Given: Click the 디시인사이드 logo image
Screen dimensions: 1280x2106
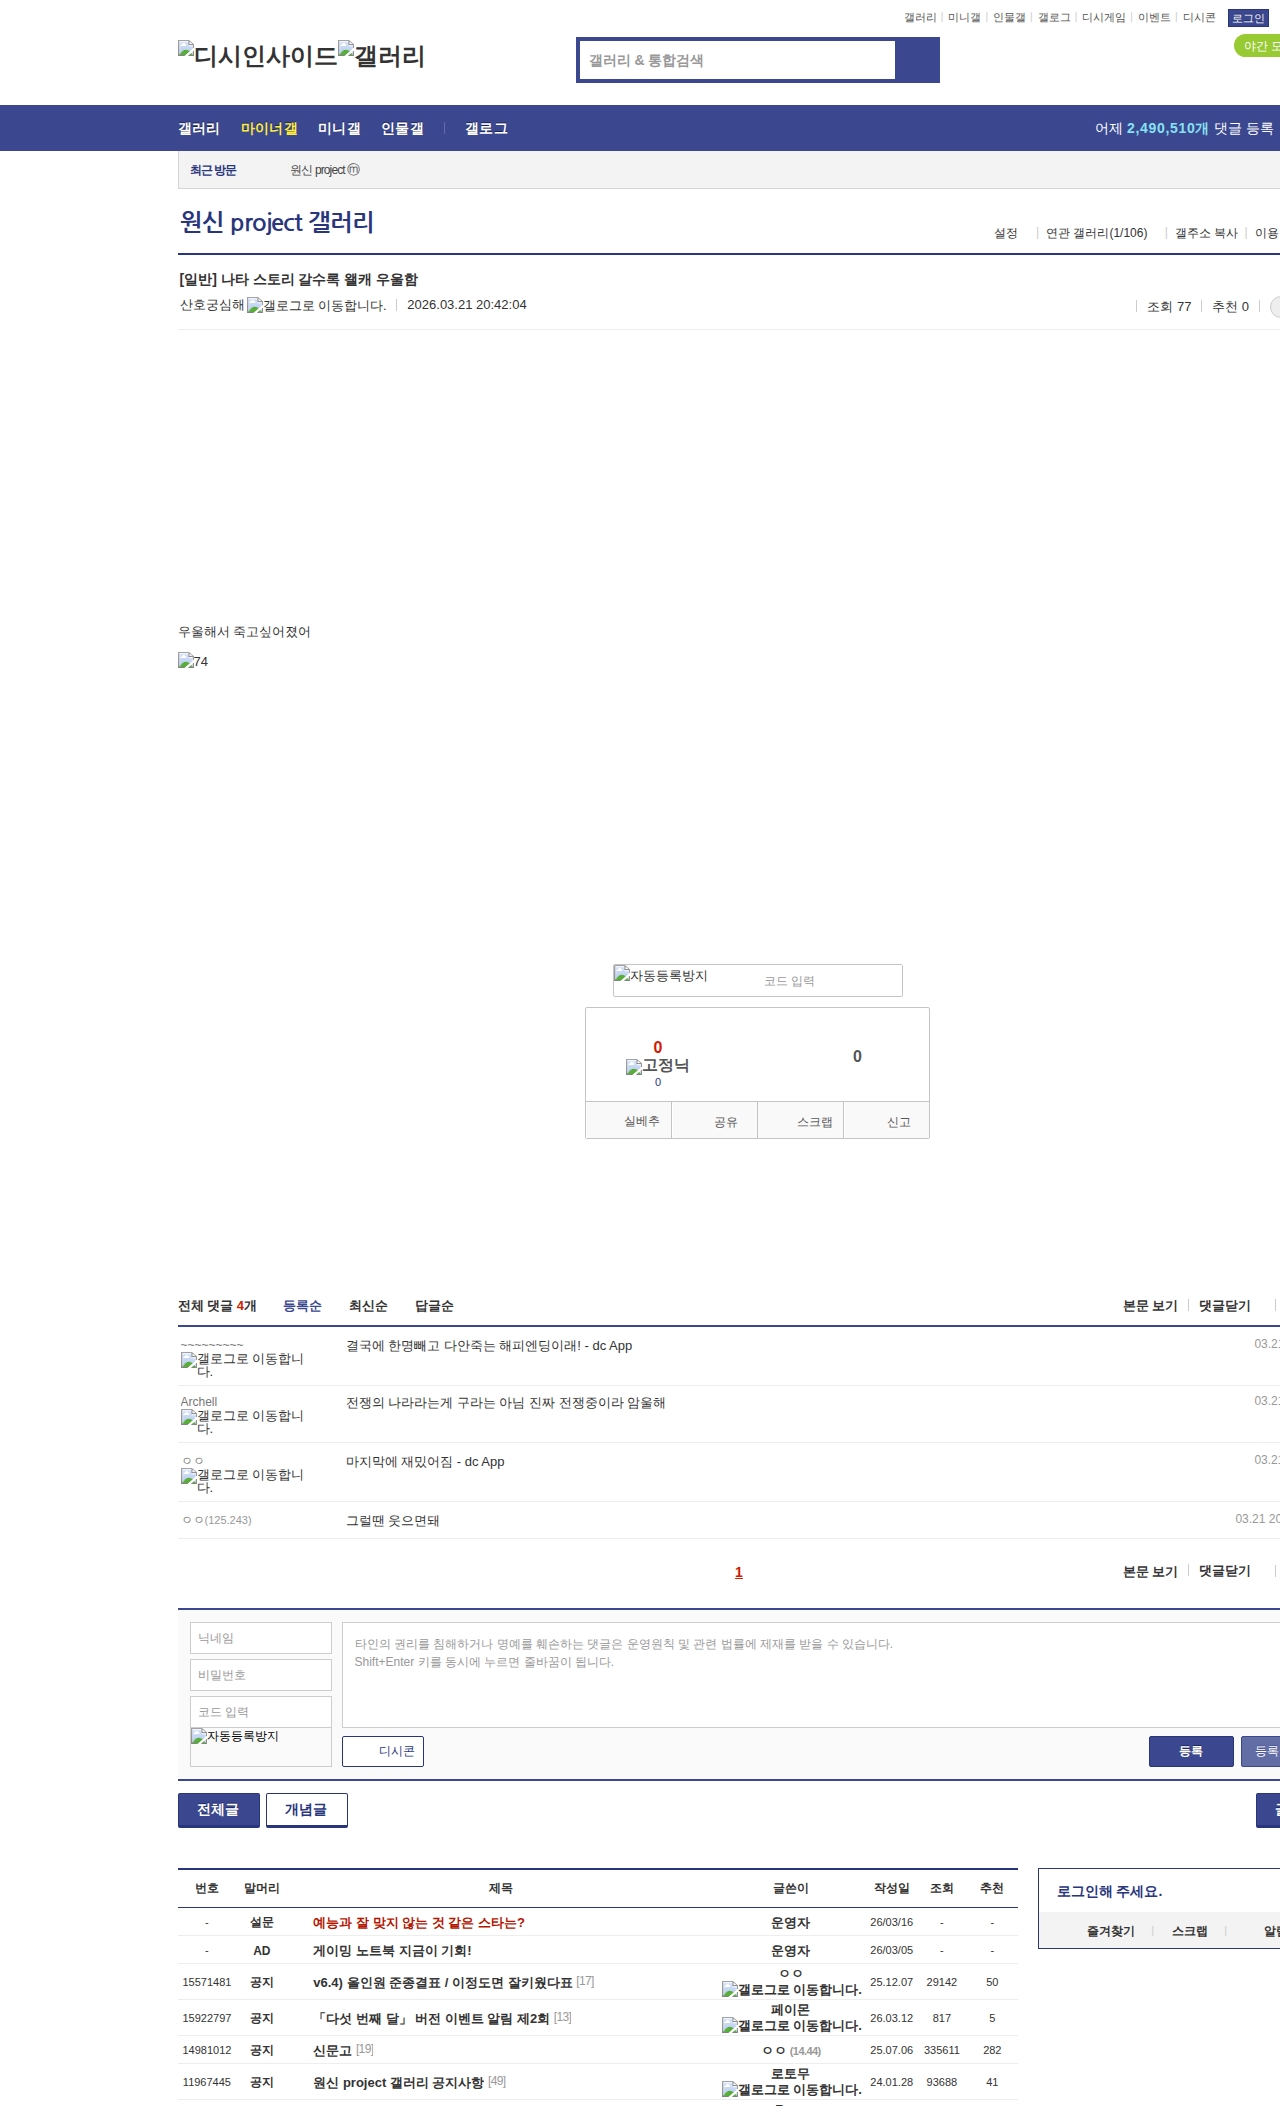Looking at the screenshot, I should pyautogui.click(x=258, y=55).
